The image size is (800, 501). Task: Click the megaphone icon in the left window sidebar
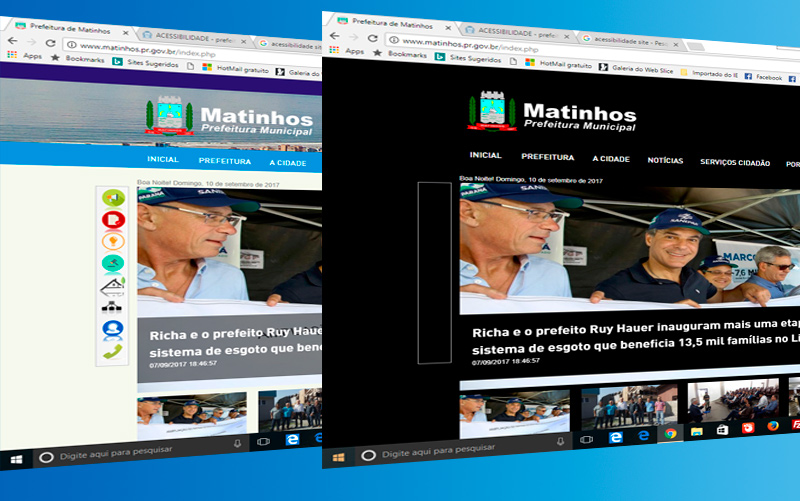[x=113, y=197]
